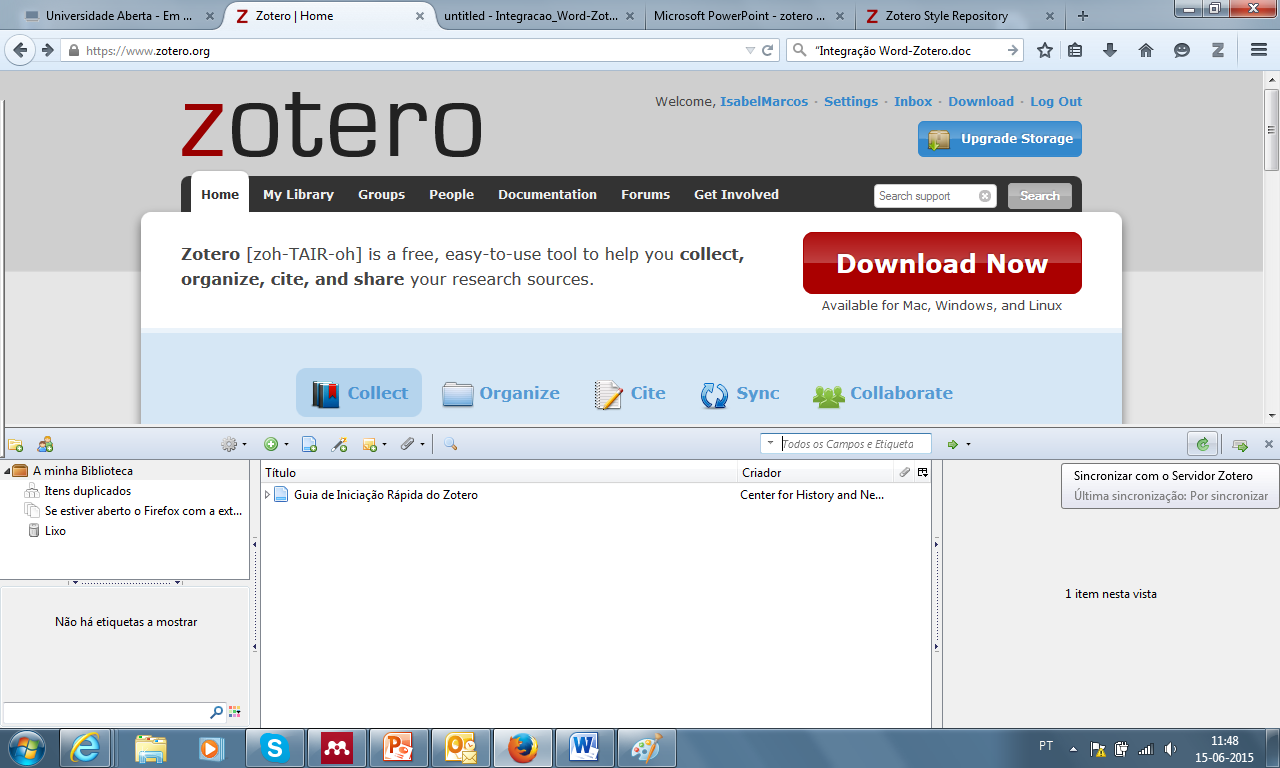Image resolution: width=1280 pixels, height=768 pixels.
Task: Open the People tab
Action: tap(452, 195)
